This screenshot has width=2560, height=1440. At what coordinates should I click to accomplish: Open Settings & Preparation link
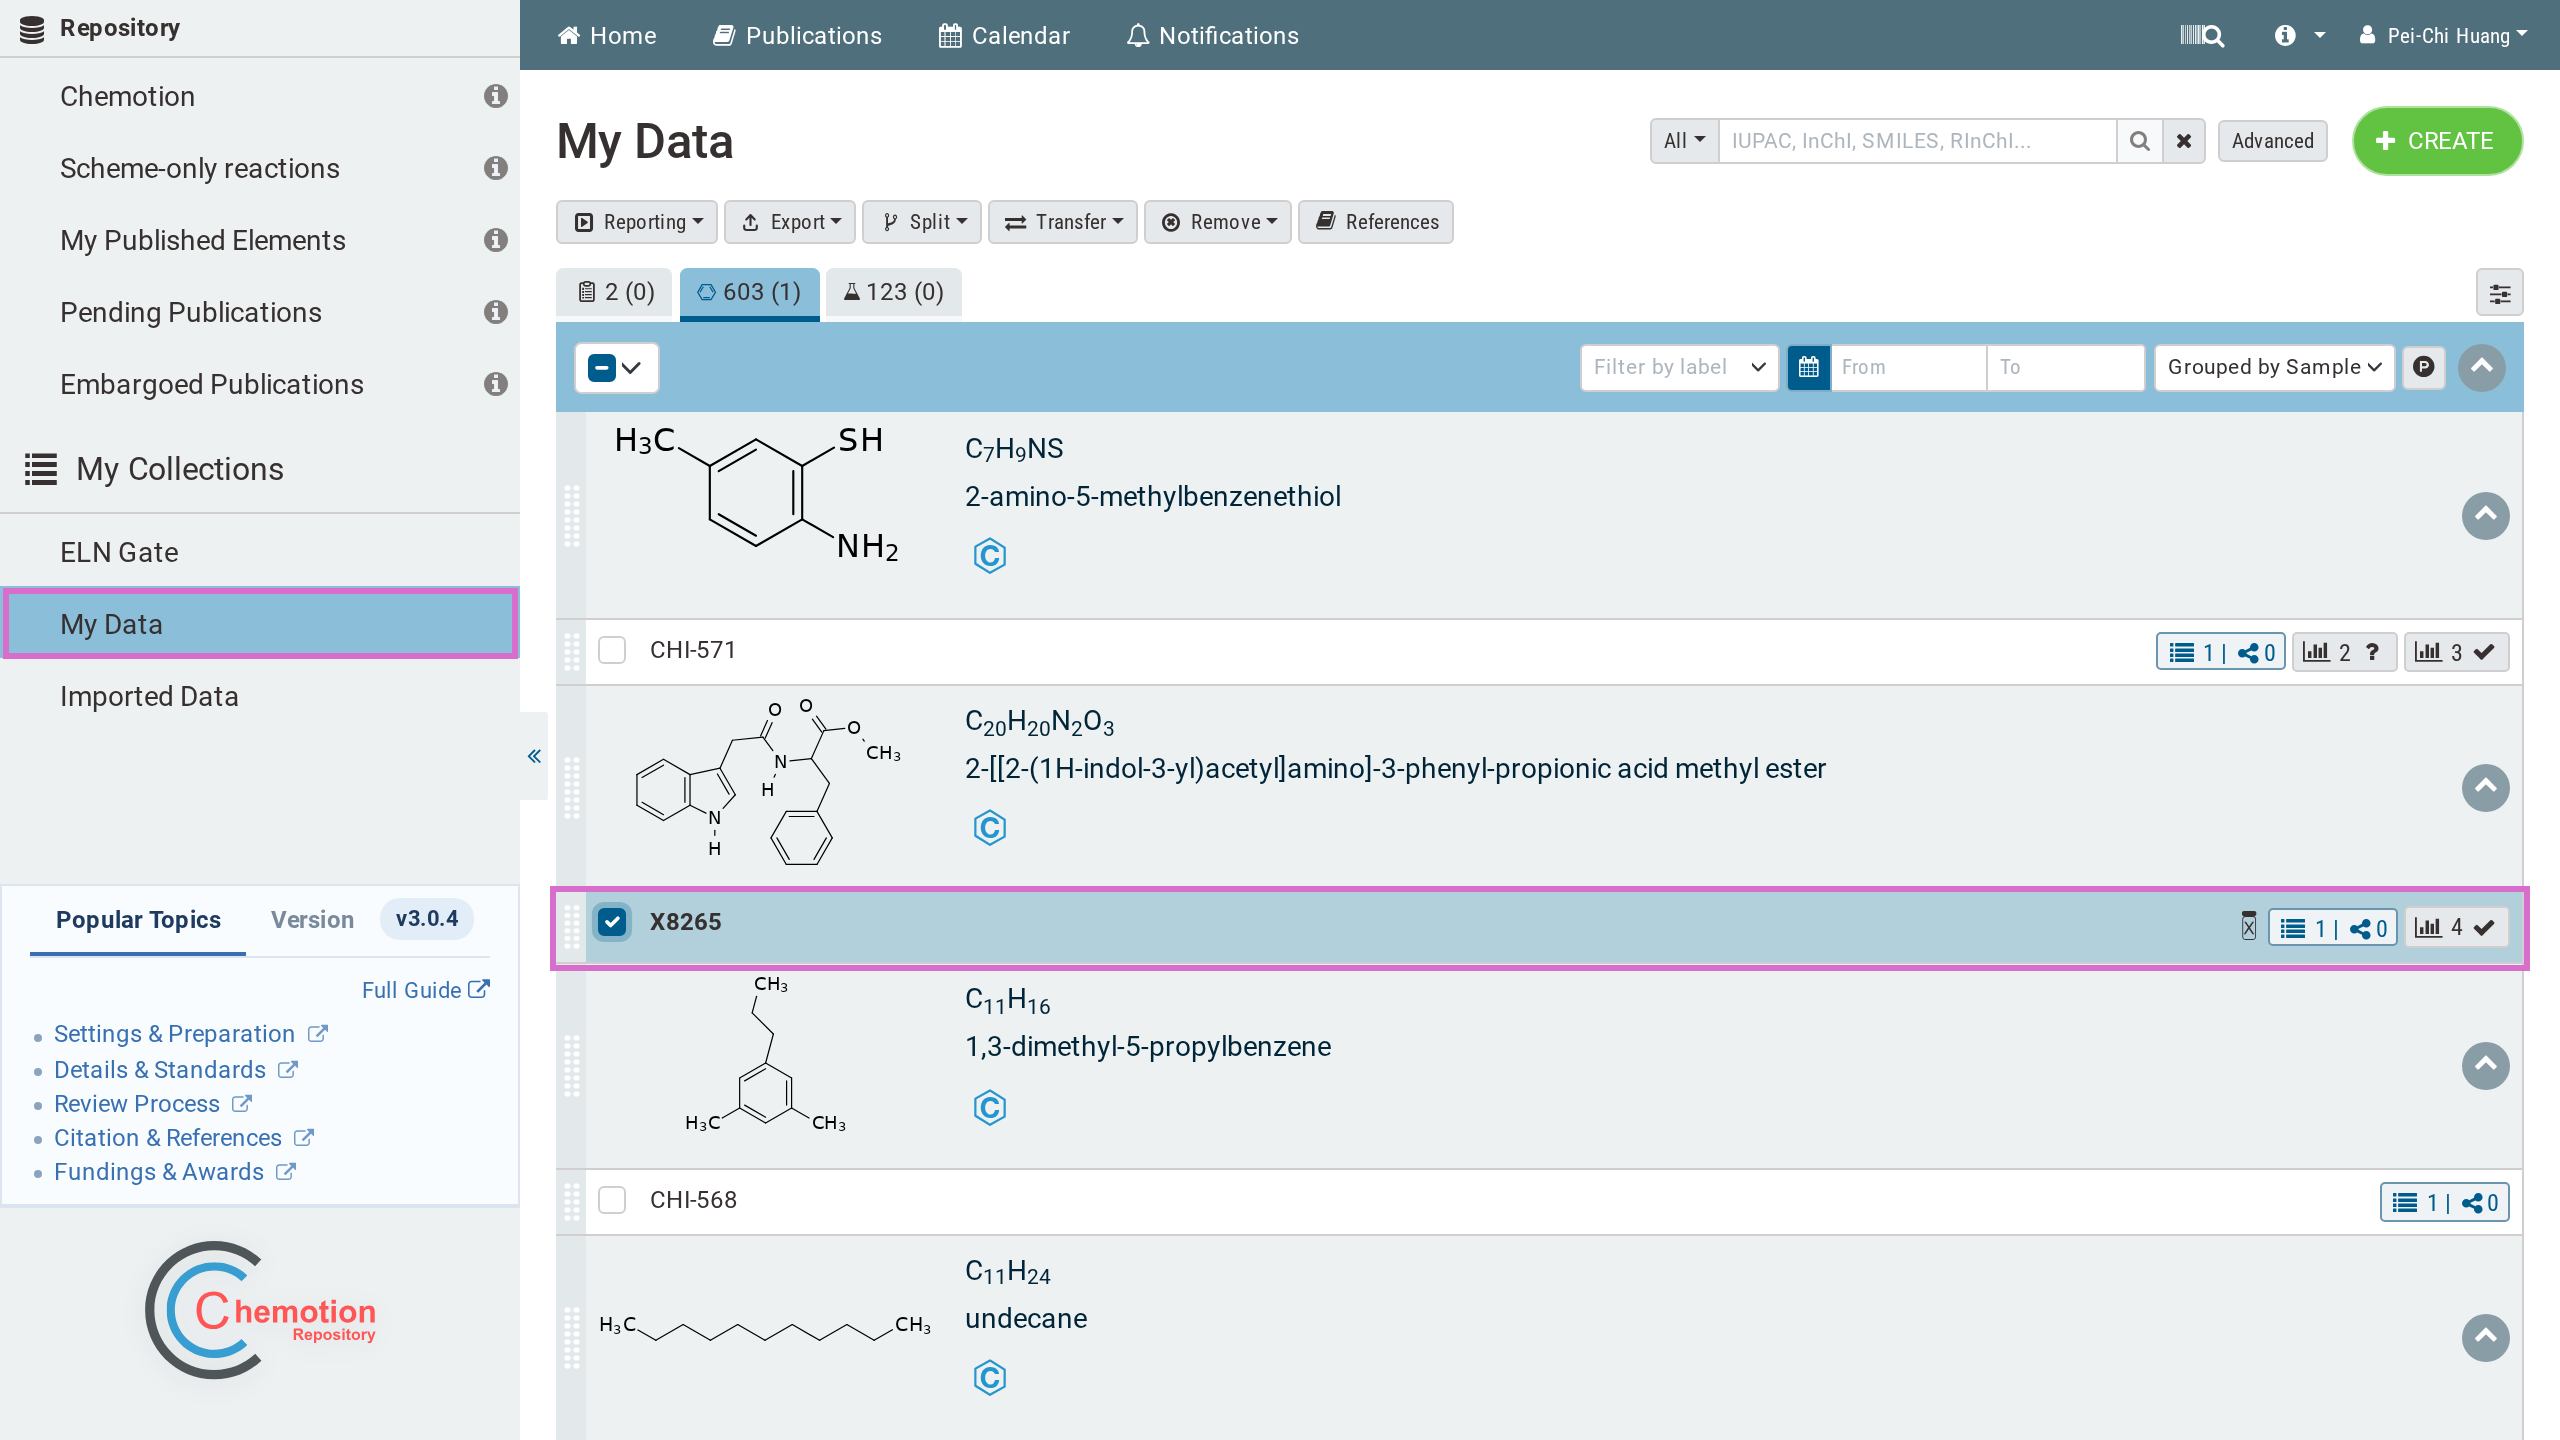(x=190, y=1034)
